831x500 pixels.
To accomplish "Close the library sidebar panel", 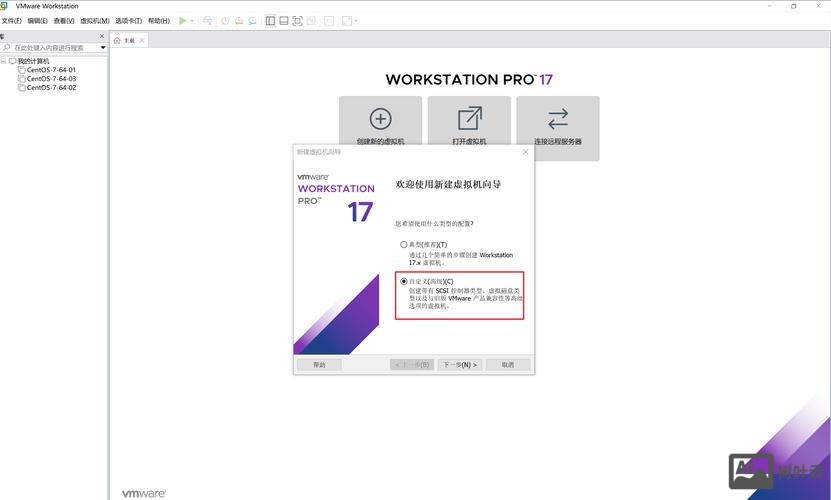I will 102,36.
